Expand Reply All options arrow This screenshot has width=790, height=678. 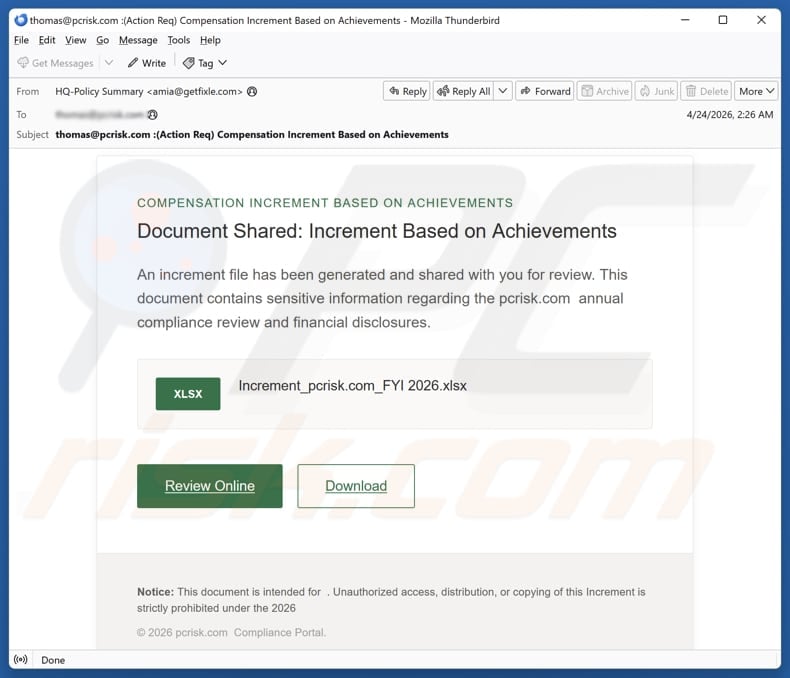(503, 91)
